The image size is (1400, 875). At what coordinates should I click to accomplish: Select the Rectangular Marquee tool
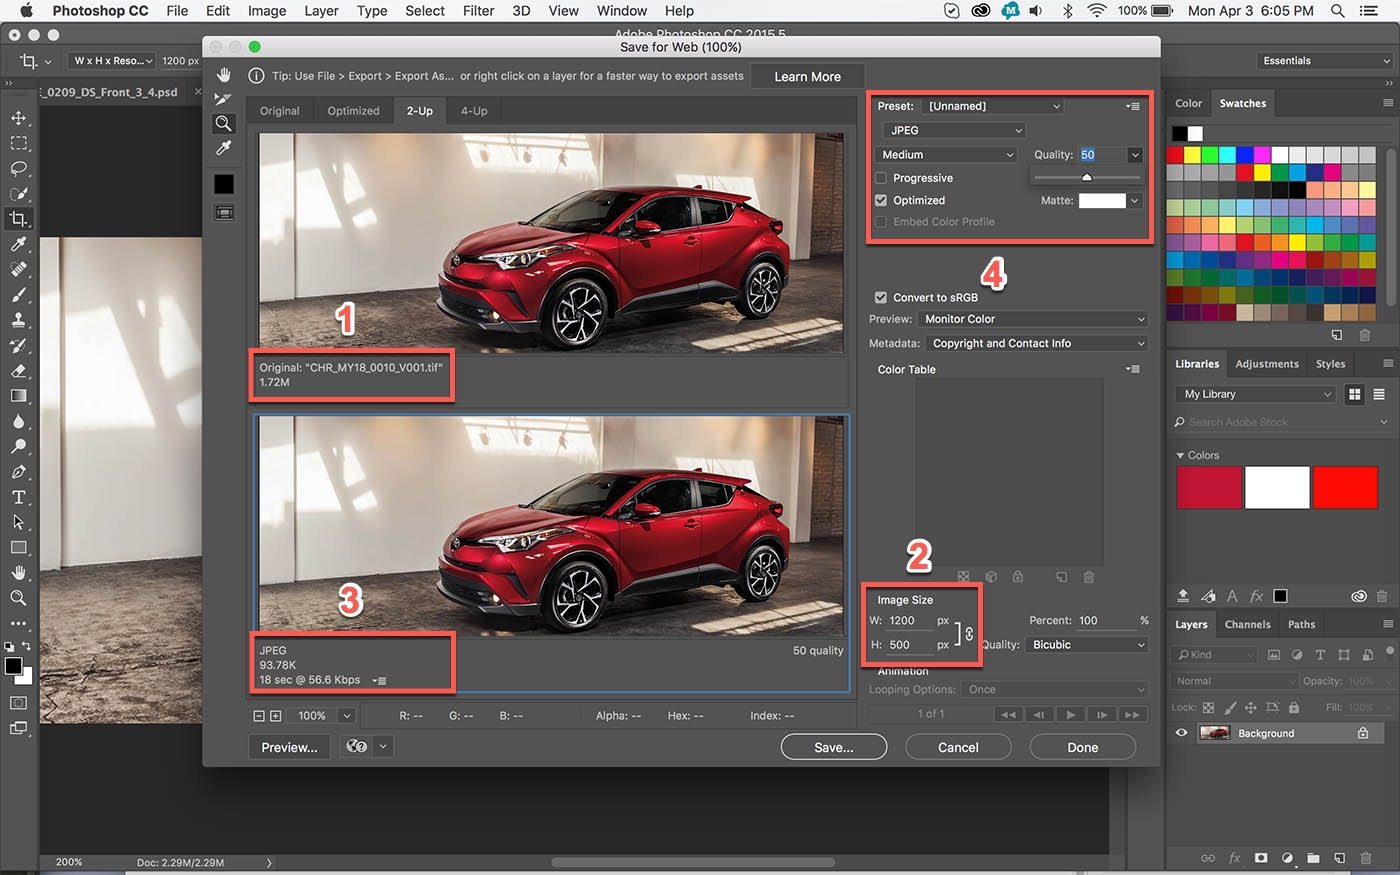pyautogui.click(x=18, y=143)
